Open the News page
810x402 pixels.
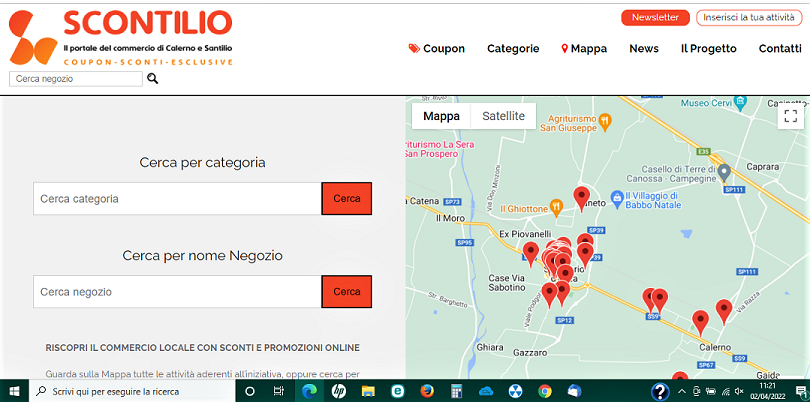(x=644, y=49)
